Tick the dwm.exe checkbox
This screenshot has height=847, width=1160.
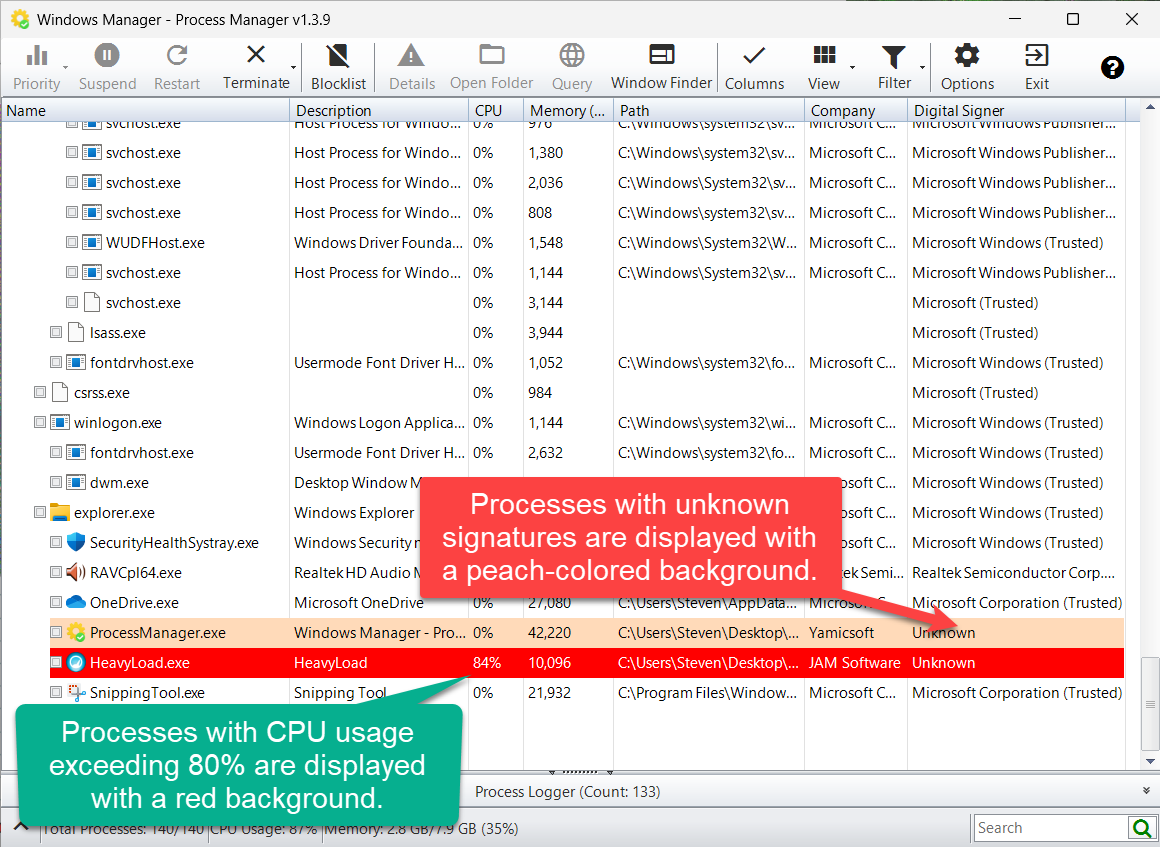pyautogui.click(x=56, y=482)
